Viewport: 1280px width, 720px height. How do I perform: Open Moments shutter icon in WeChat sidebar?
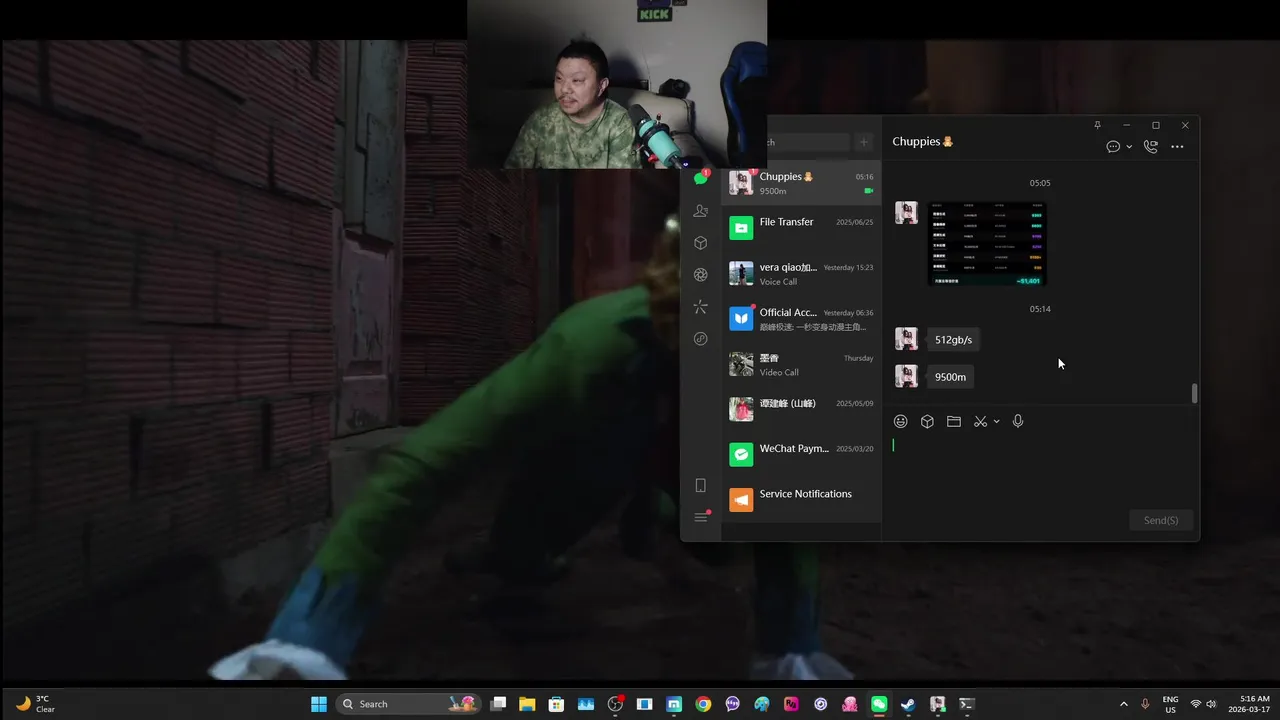(x=700, y=275)
